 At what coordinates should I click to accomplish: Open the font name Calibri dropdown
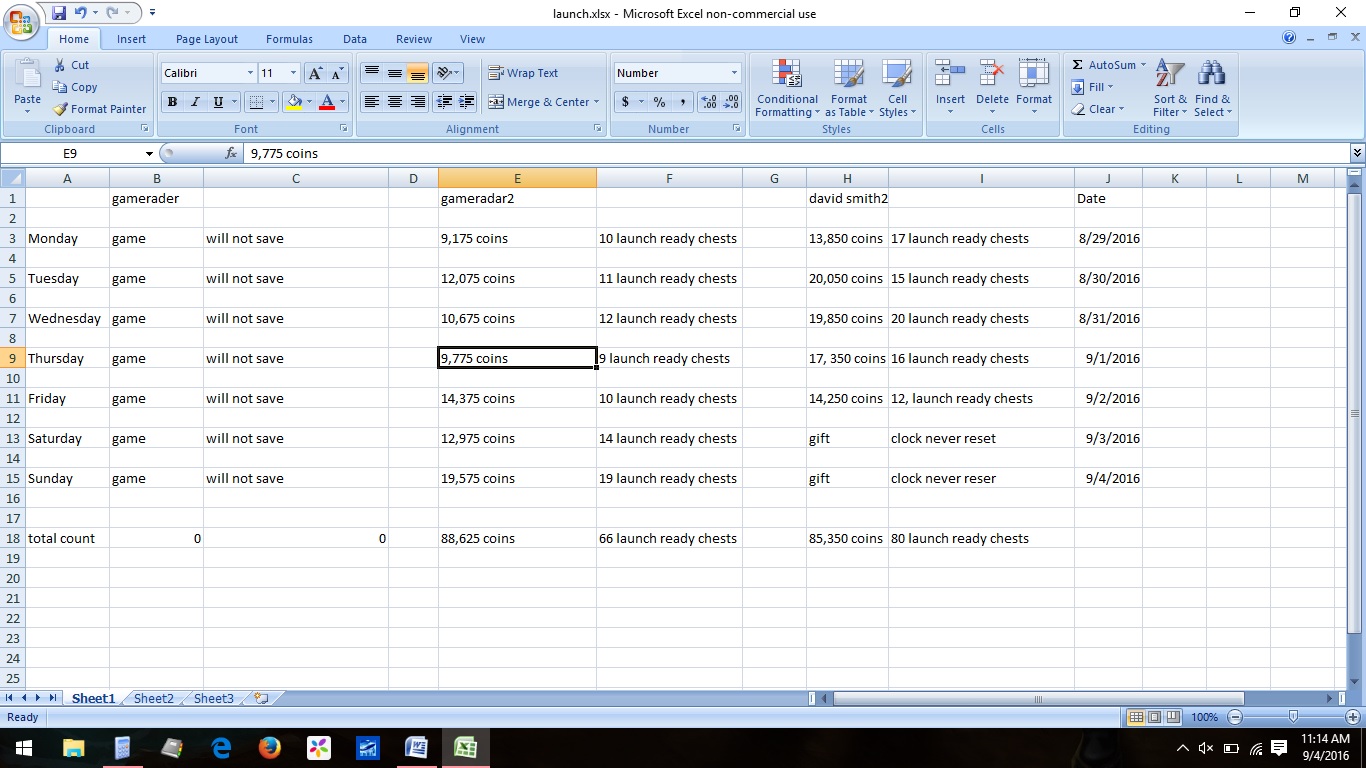250,73
